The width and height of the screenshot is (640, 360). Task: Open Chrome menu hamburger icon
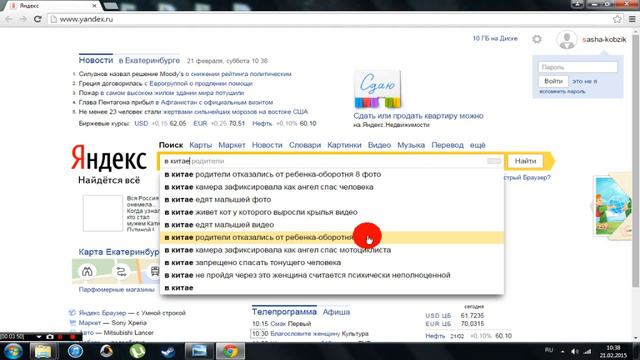click(x=632, y=19)
